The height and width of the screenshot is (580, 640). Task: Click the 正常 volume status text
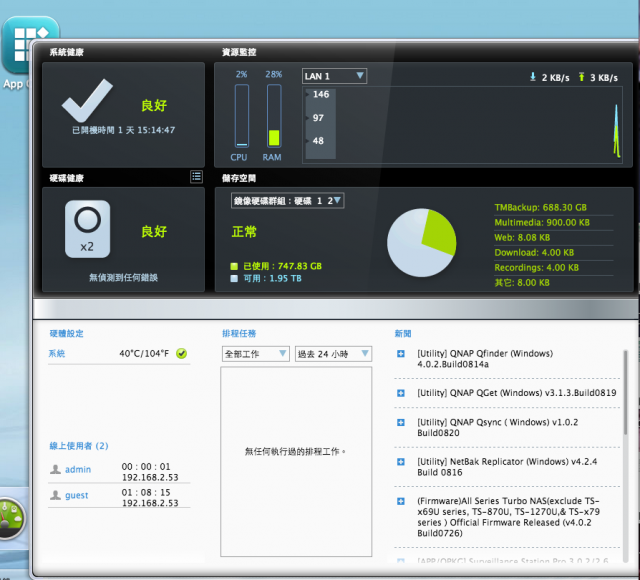click(244, 232)
